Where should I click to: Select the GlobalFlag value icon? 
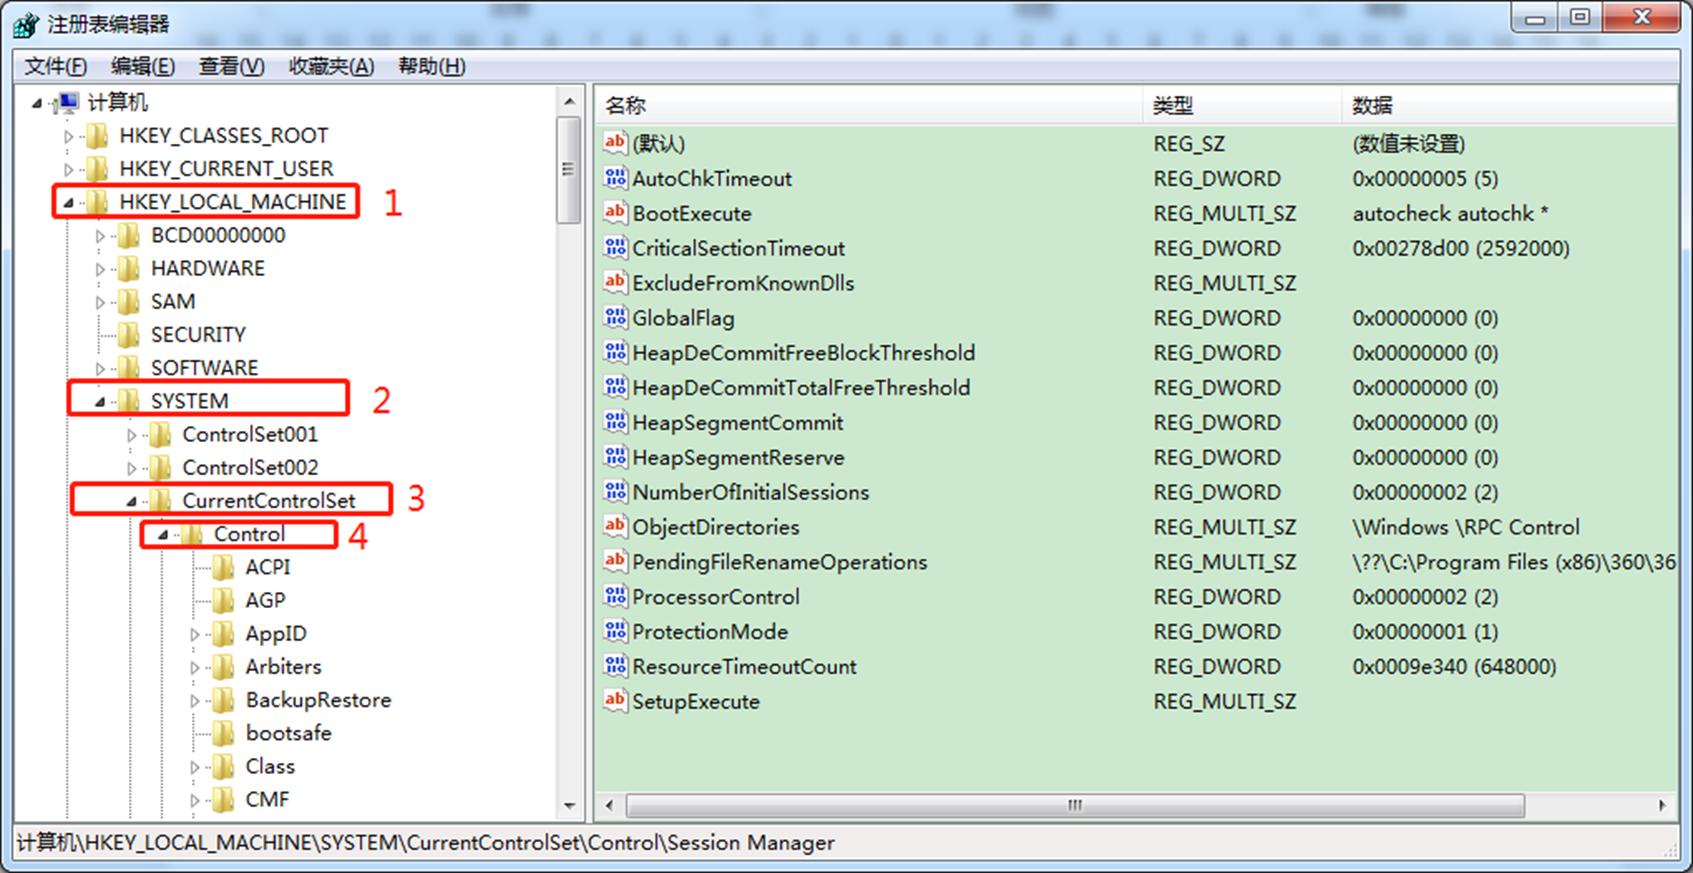tap(615, 318)
